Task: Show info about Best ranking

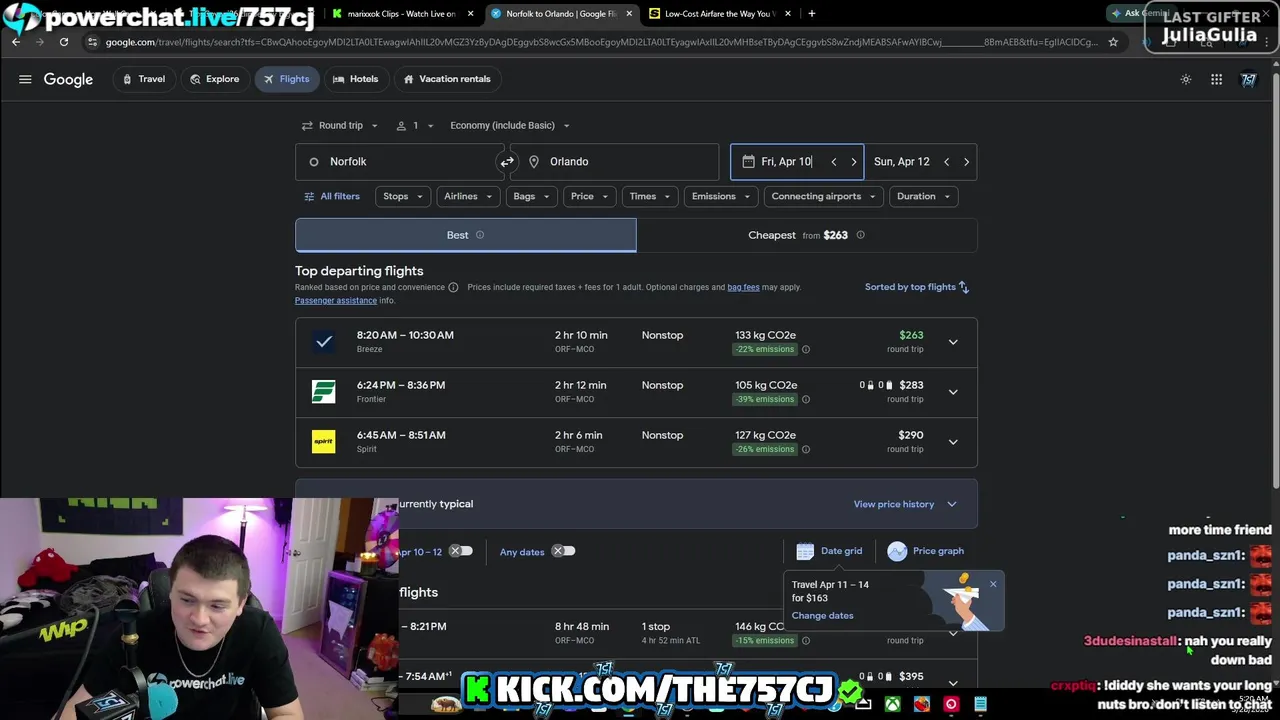Action: pos(480,235)
